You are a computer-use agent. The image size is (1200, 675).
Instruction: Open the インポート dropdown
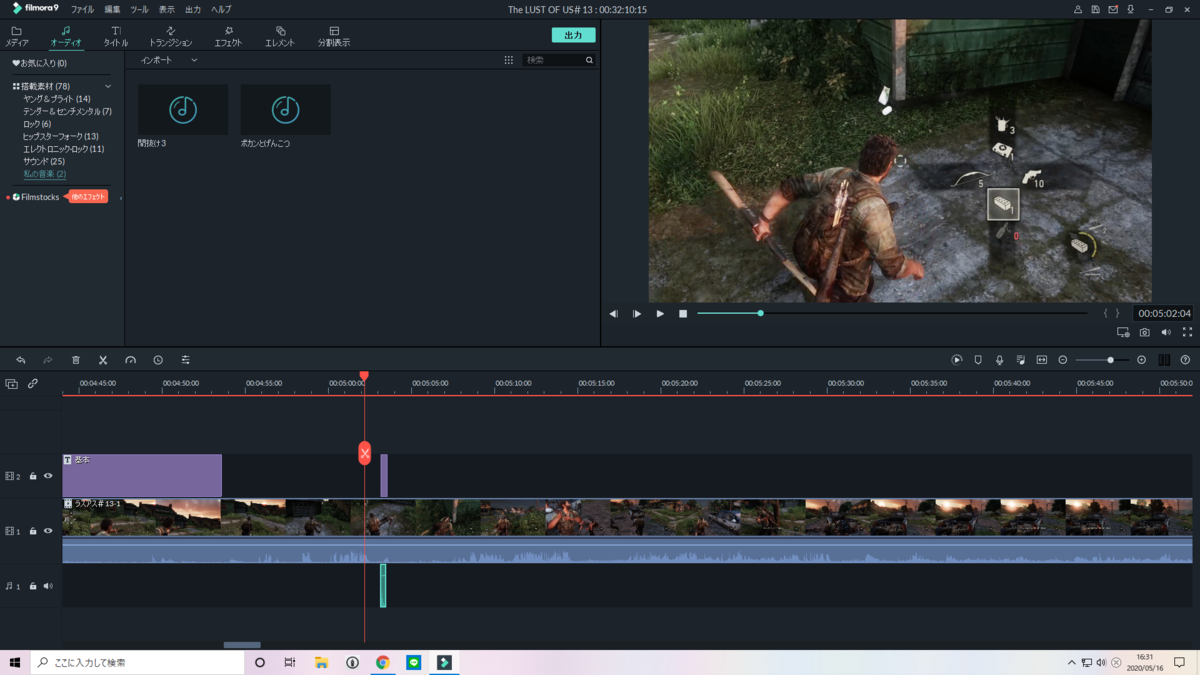[169, 60]
